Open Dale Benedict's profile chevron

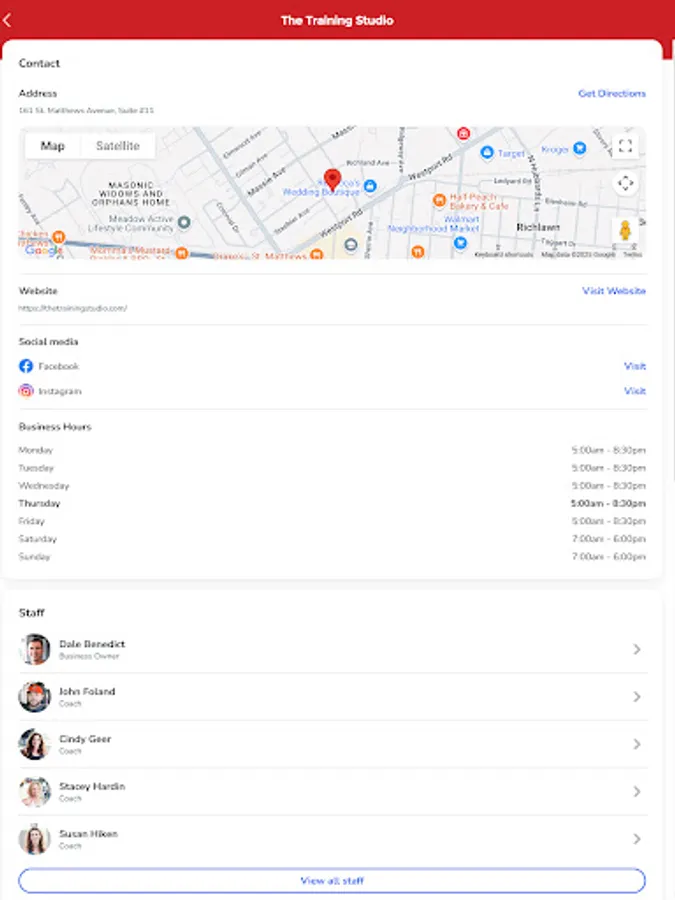pos(637,649)
